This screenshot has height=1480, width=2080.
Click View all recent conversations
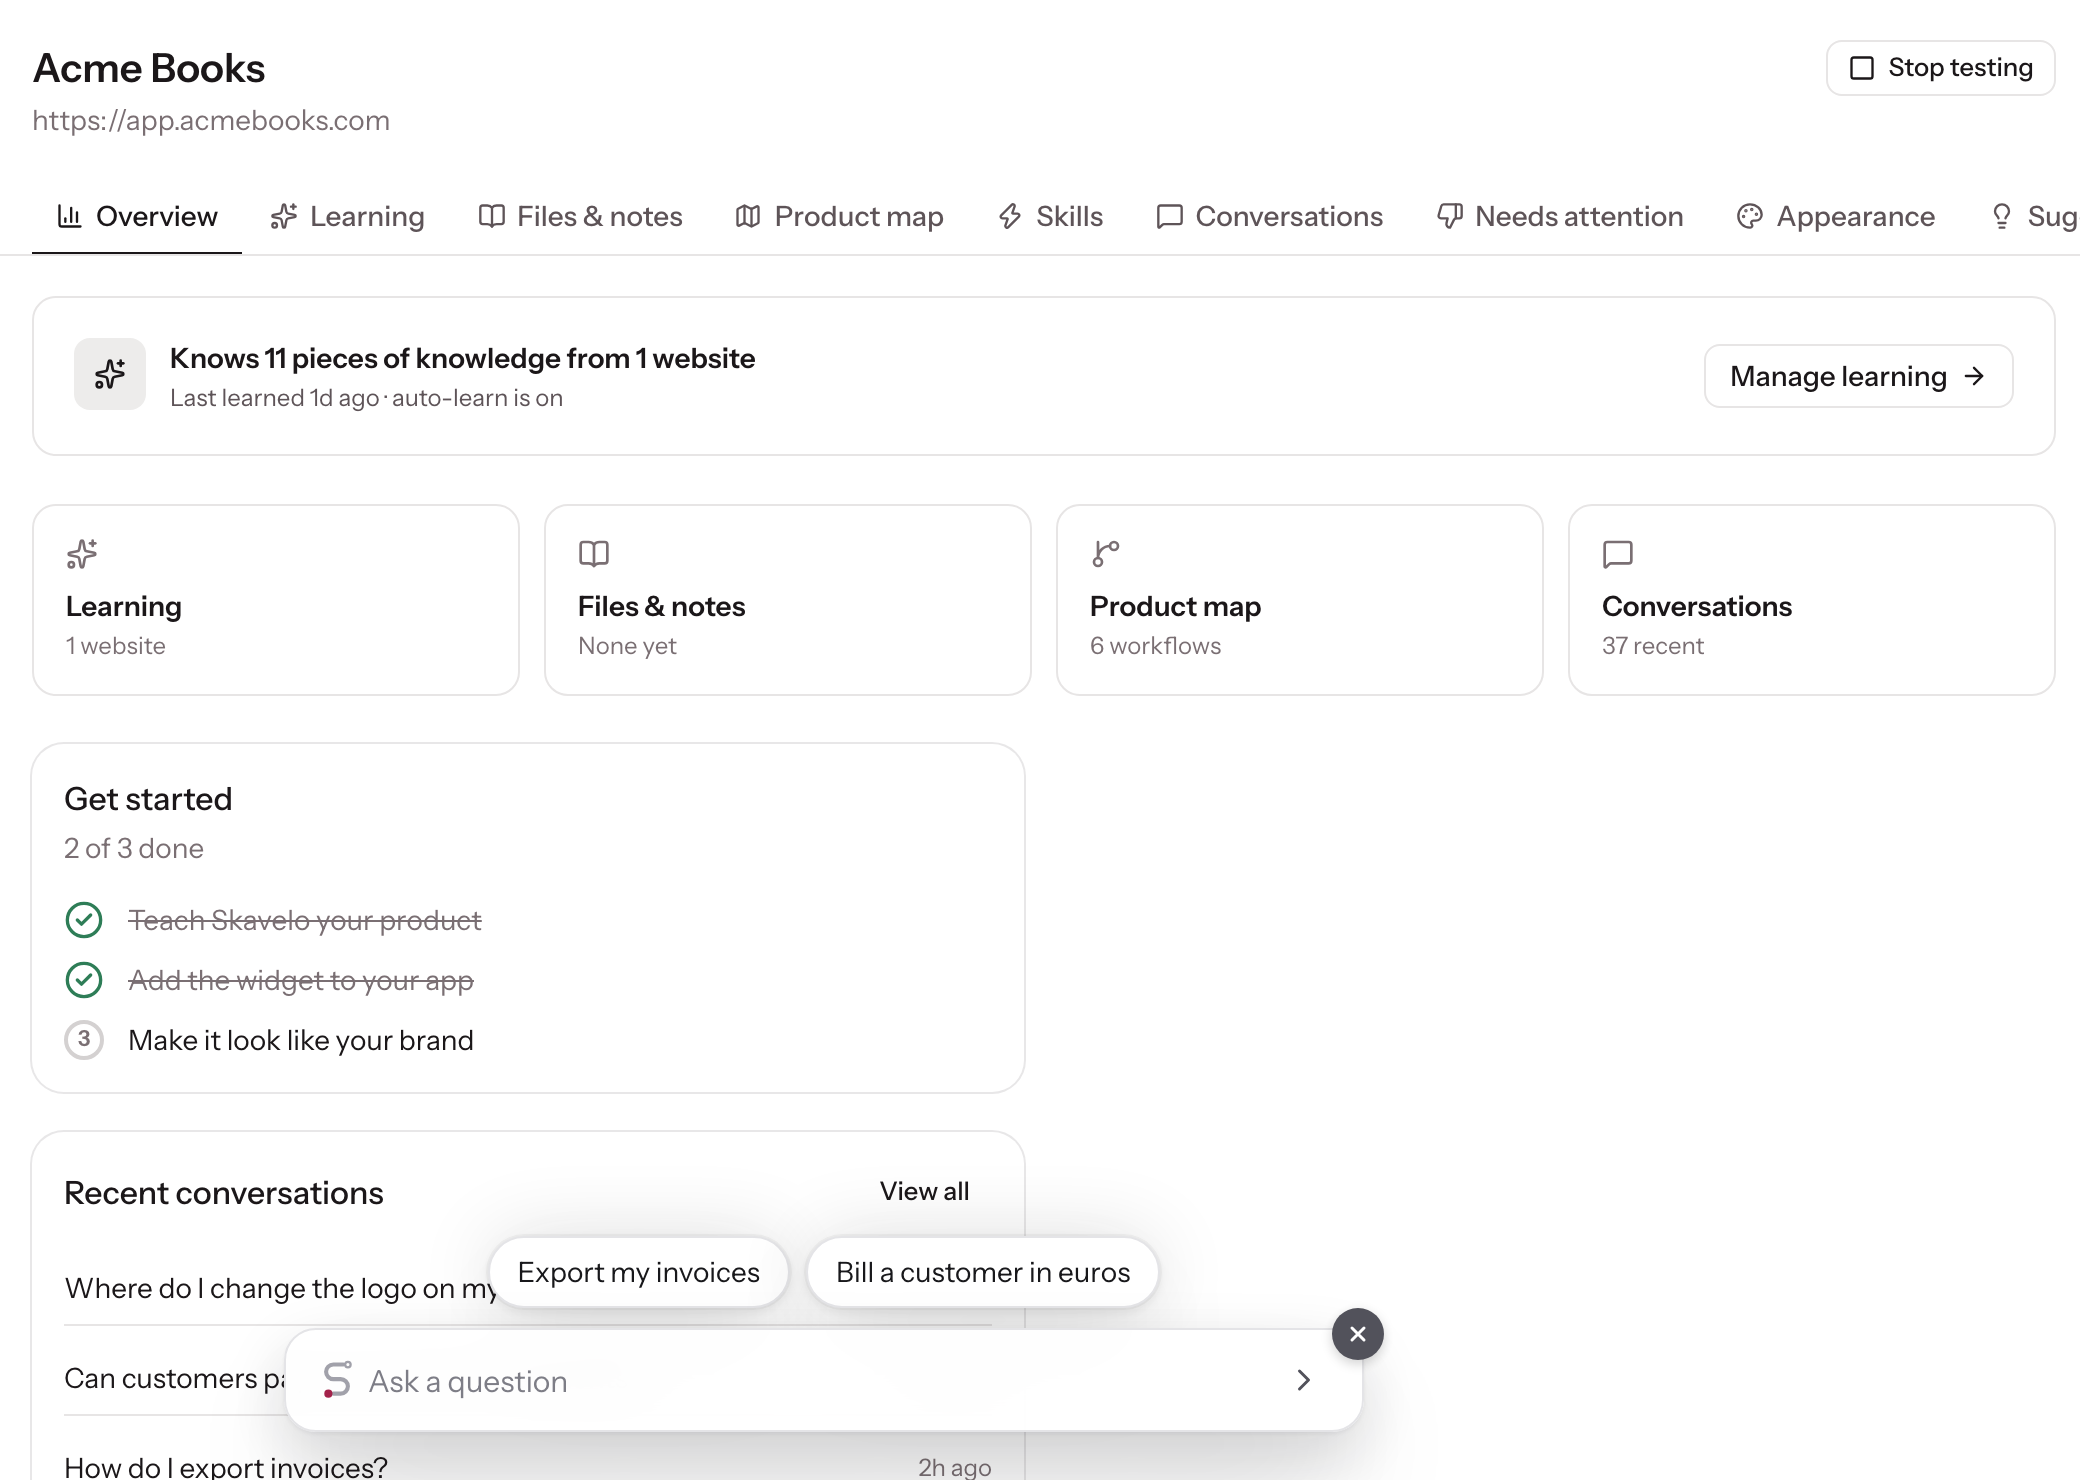925,1191
